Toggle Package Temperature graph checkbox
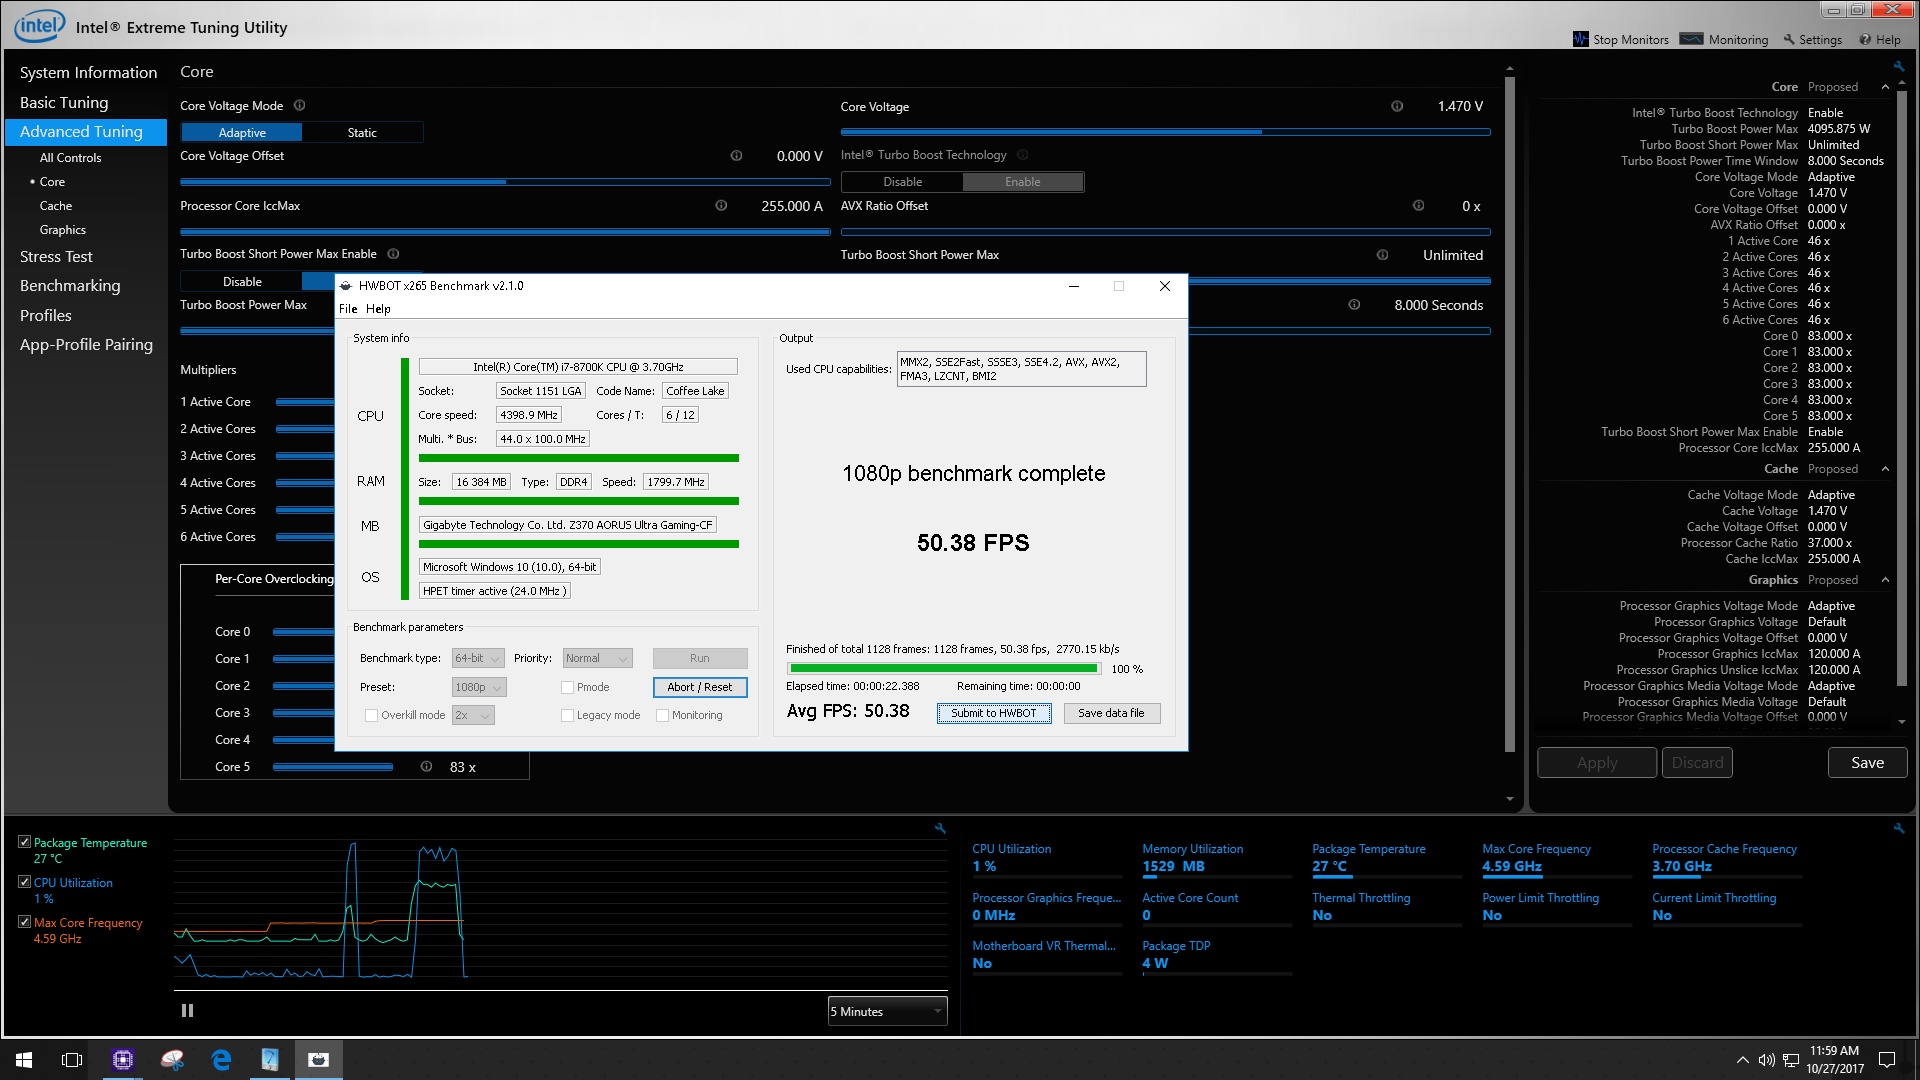The image size is (1920, 1080). (x=24, y=842)
